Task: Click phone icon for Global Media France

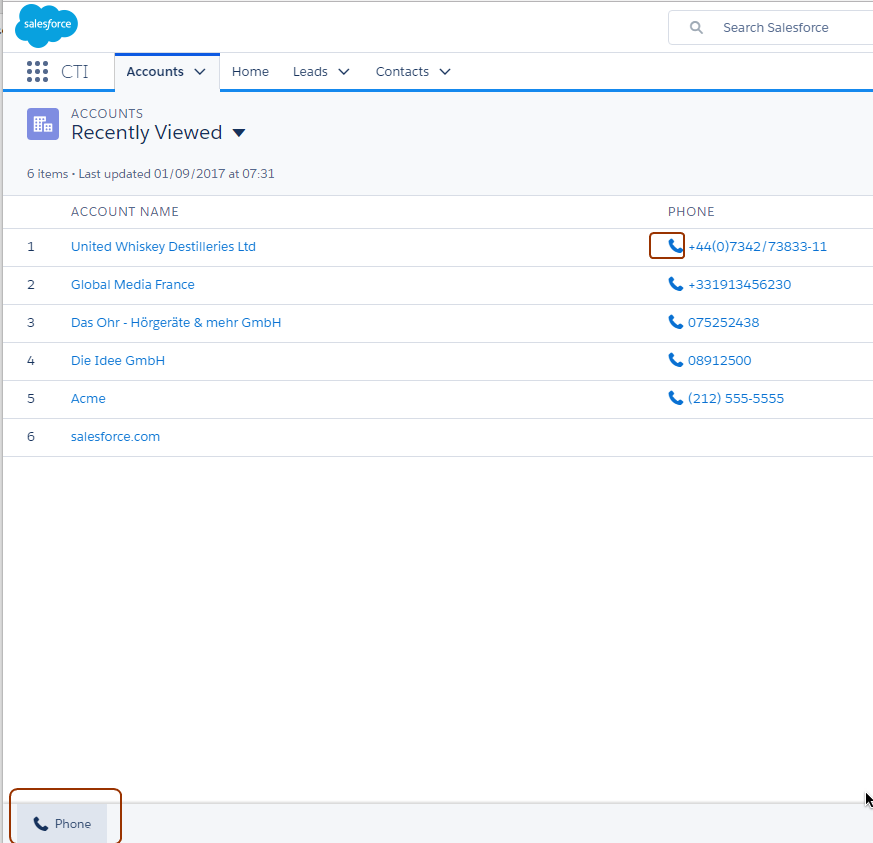Action: (675, 284)
